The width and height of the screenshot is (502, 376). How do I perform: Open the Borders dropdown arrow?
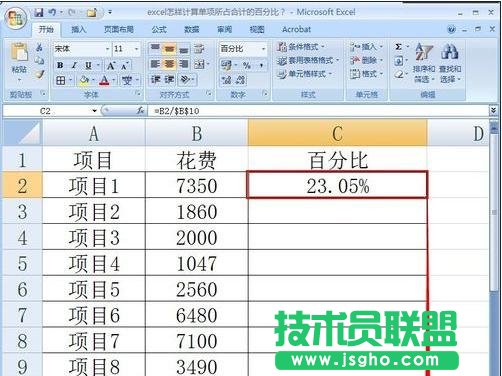(x=70, y=80)
